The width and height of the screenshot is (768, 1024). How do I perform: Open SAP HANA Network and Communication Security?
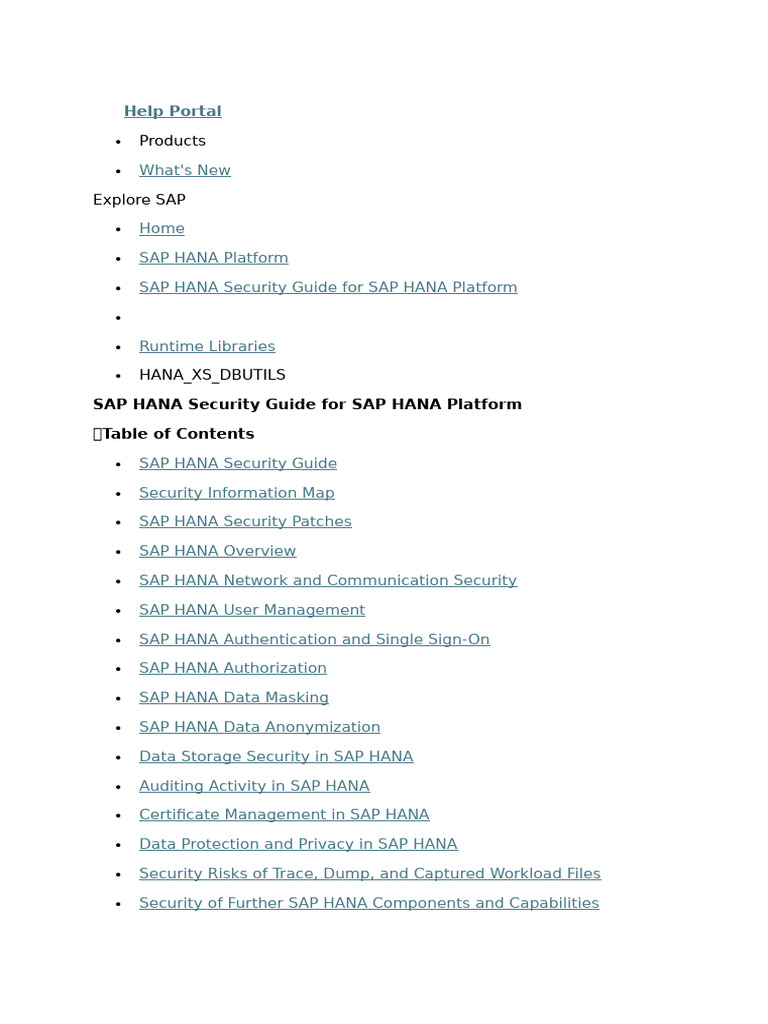coord(328,580)
